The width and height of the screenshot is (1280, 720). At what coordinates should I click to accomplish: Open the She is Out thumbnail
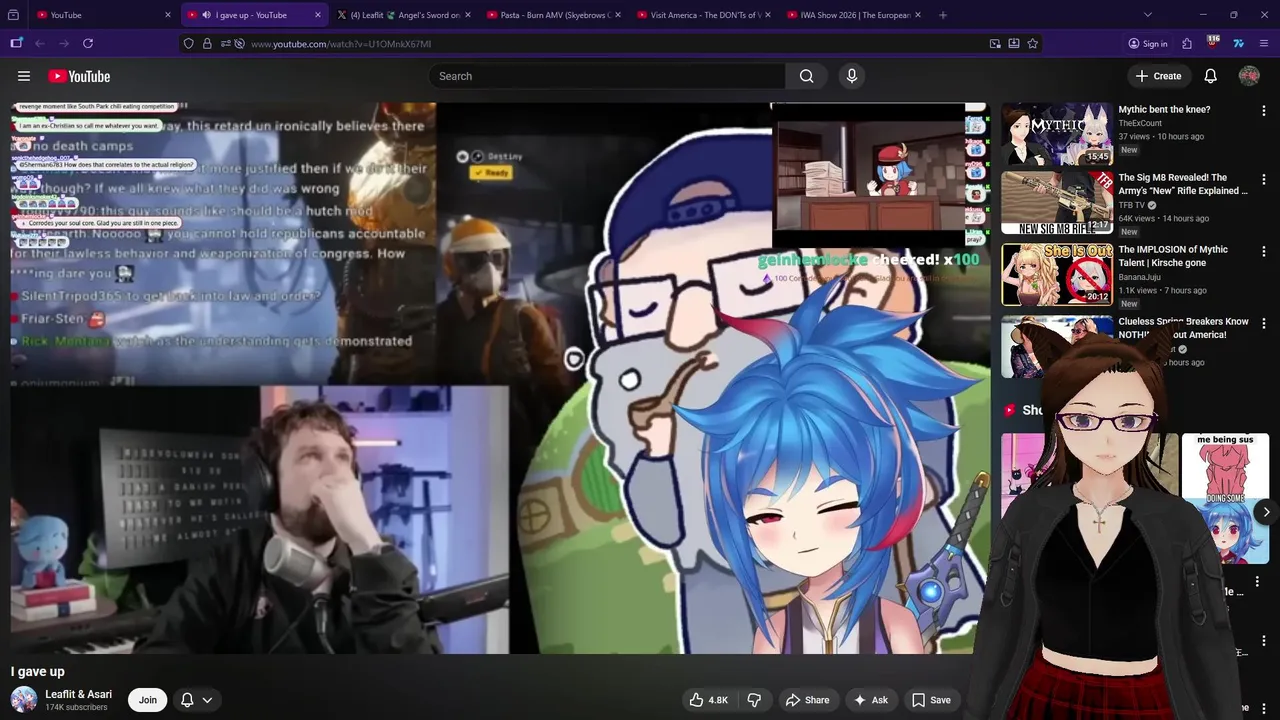coord(1057,275)
